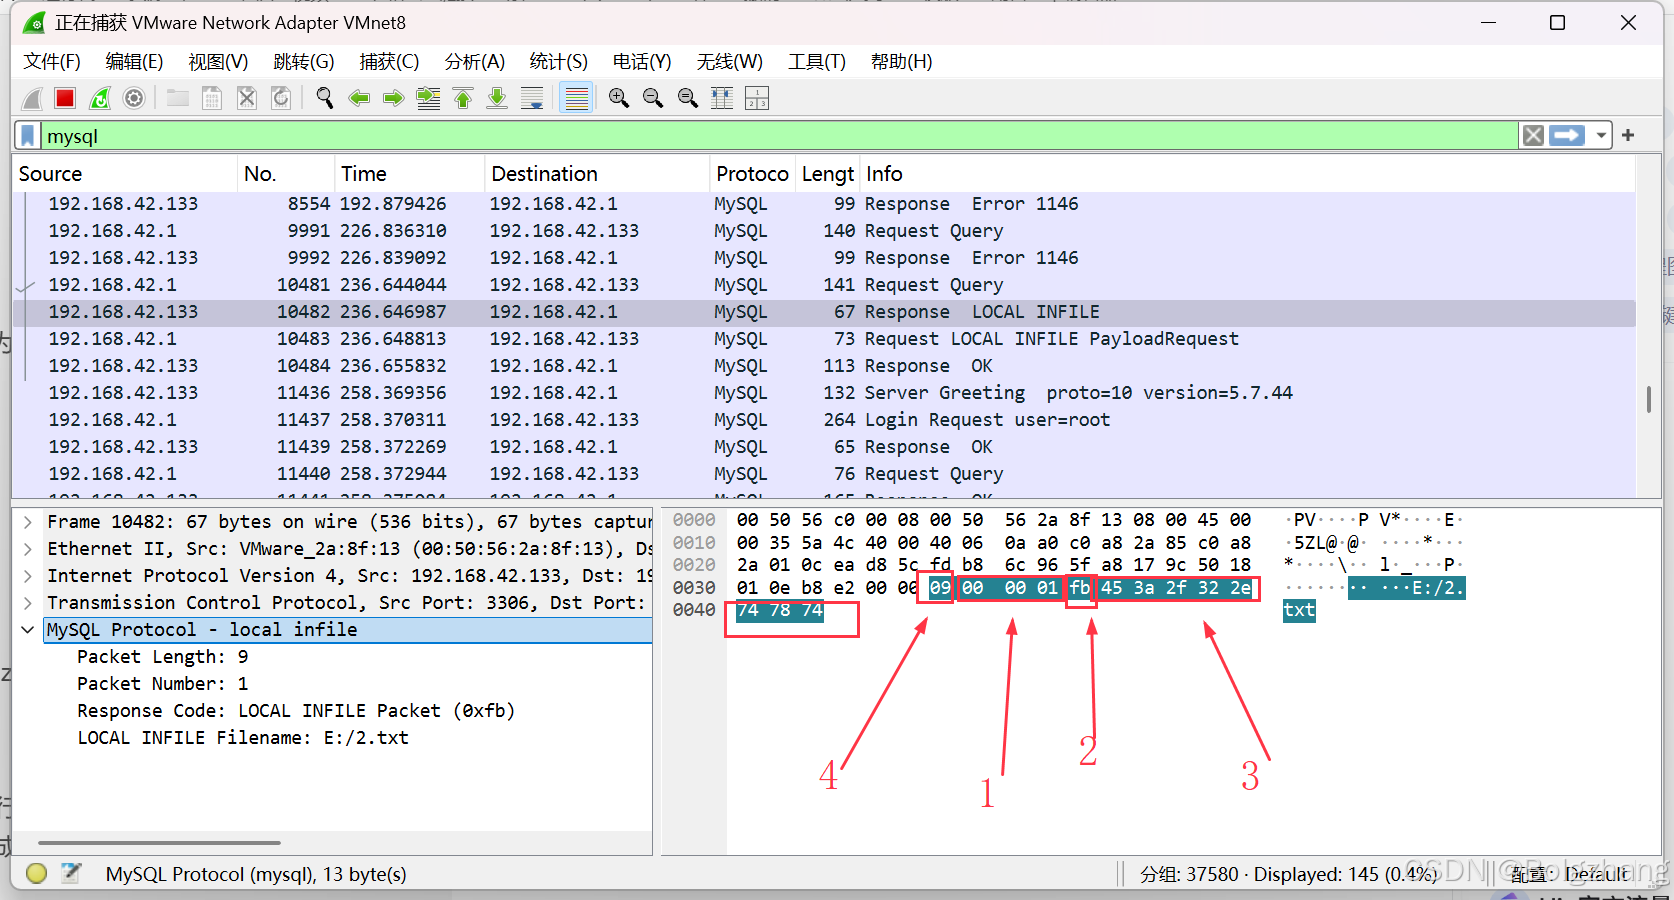Go forward to next packet arrow

(x=394, y=98)
